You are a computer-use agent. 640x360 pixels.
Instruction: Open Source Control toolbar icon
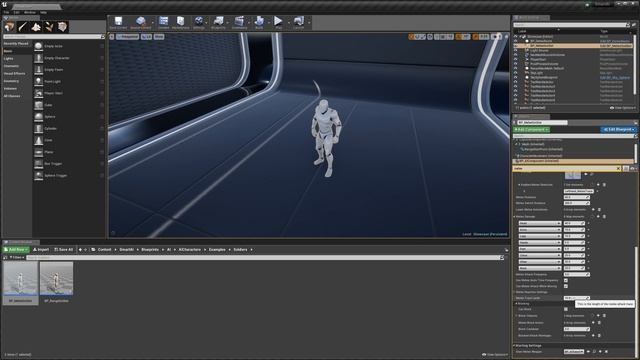pos(141,22)
